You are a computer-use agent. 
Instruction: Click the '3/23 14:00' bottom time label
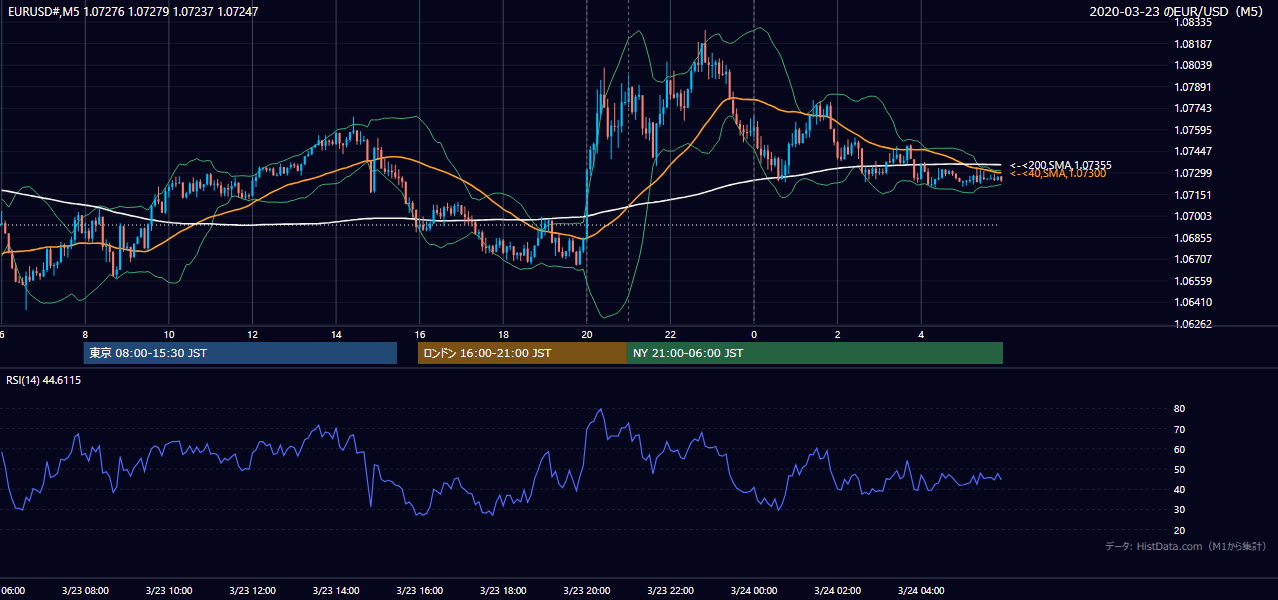click(336, 590)
